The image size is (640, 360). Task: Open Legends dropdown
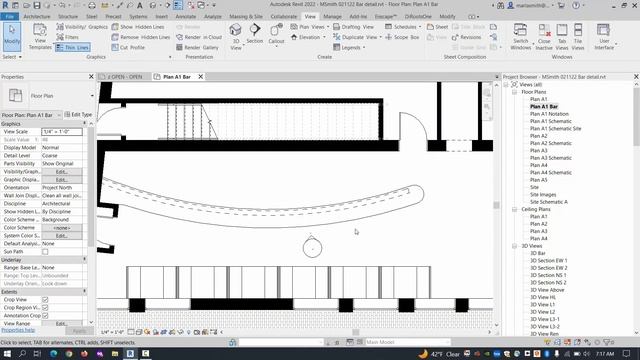[349, 47]
